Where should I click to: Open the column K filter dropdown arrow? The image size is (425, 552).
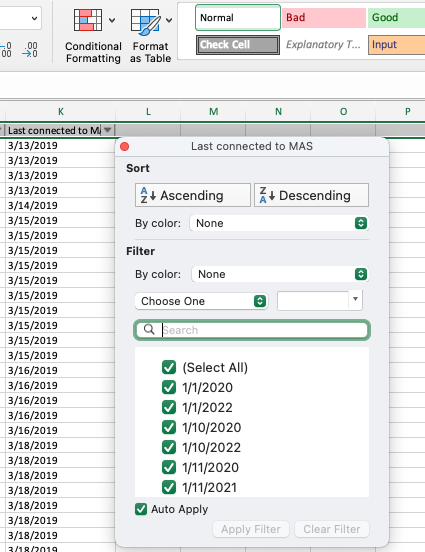108,130
